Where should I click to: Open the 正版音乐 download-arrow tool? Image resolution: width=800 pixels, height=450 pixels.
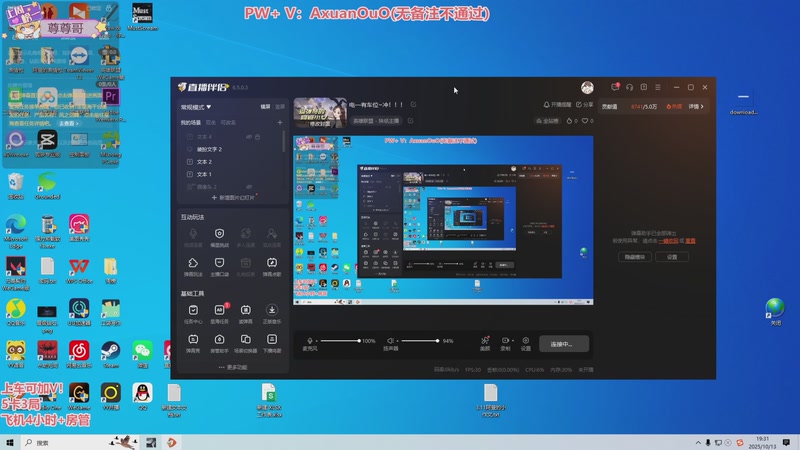point(272,313)
